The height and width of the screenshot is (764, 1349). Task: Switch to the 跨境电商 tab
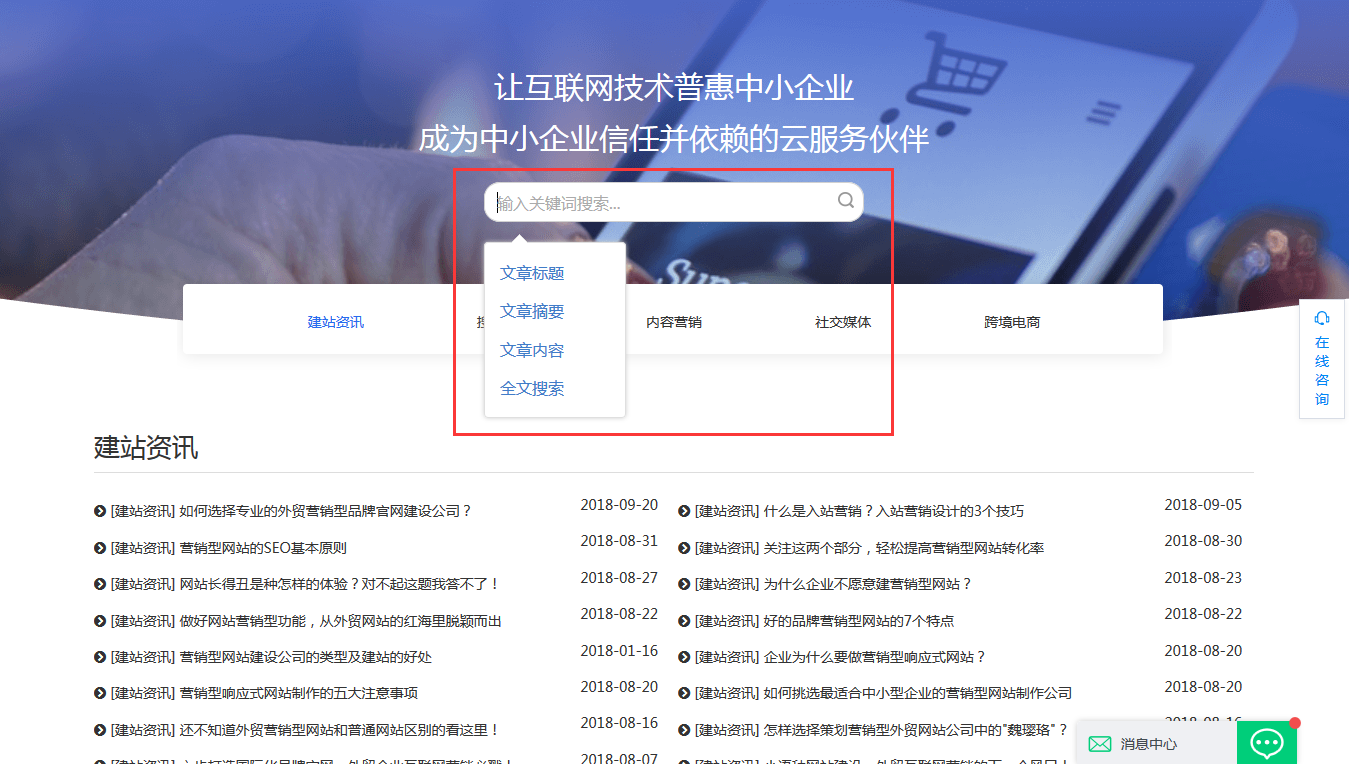pyautogui.click(x=1011, y=321)
